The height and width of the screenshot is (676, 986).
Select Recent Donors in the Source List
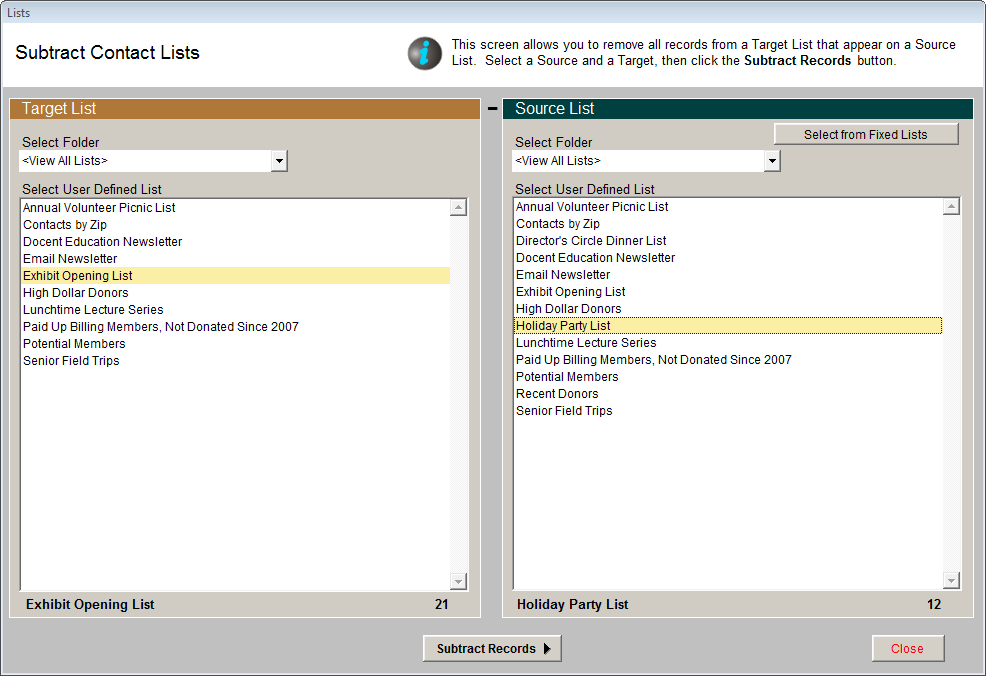[x=557, y=393]
